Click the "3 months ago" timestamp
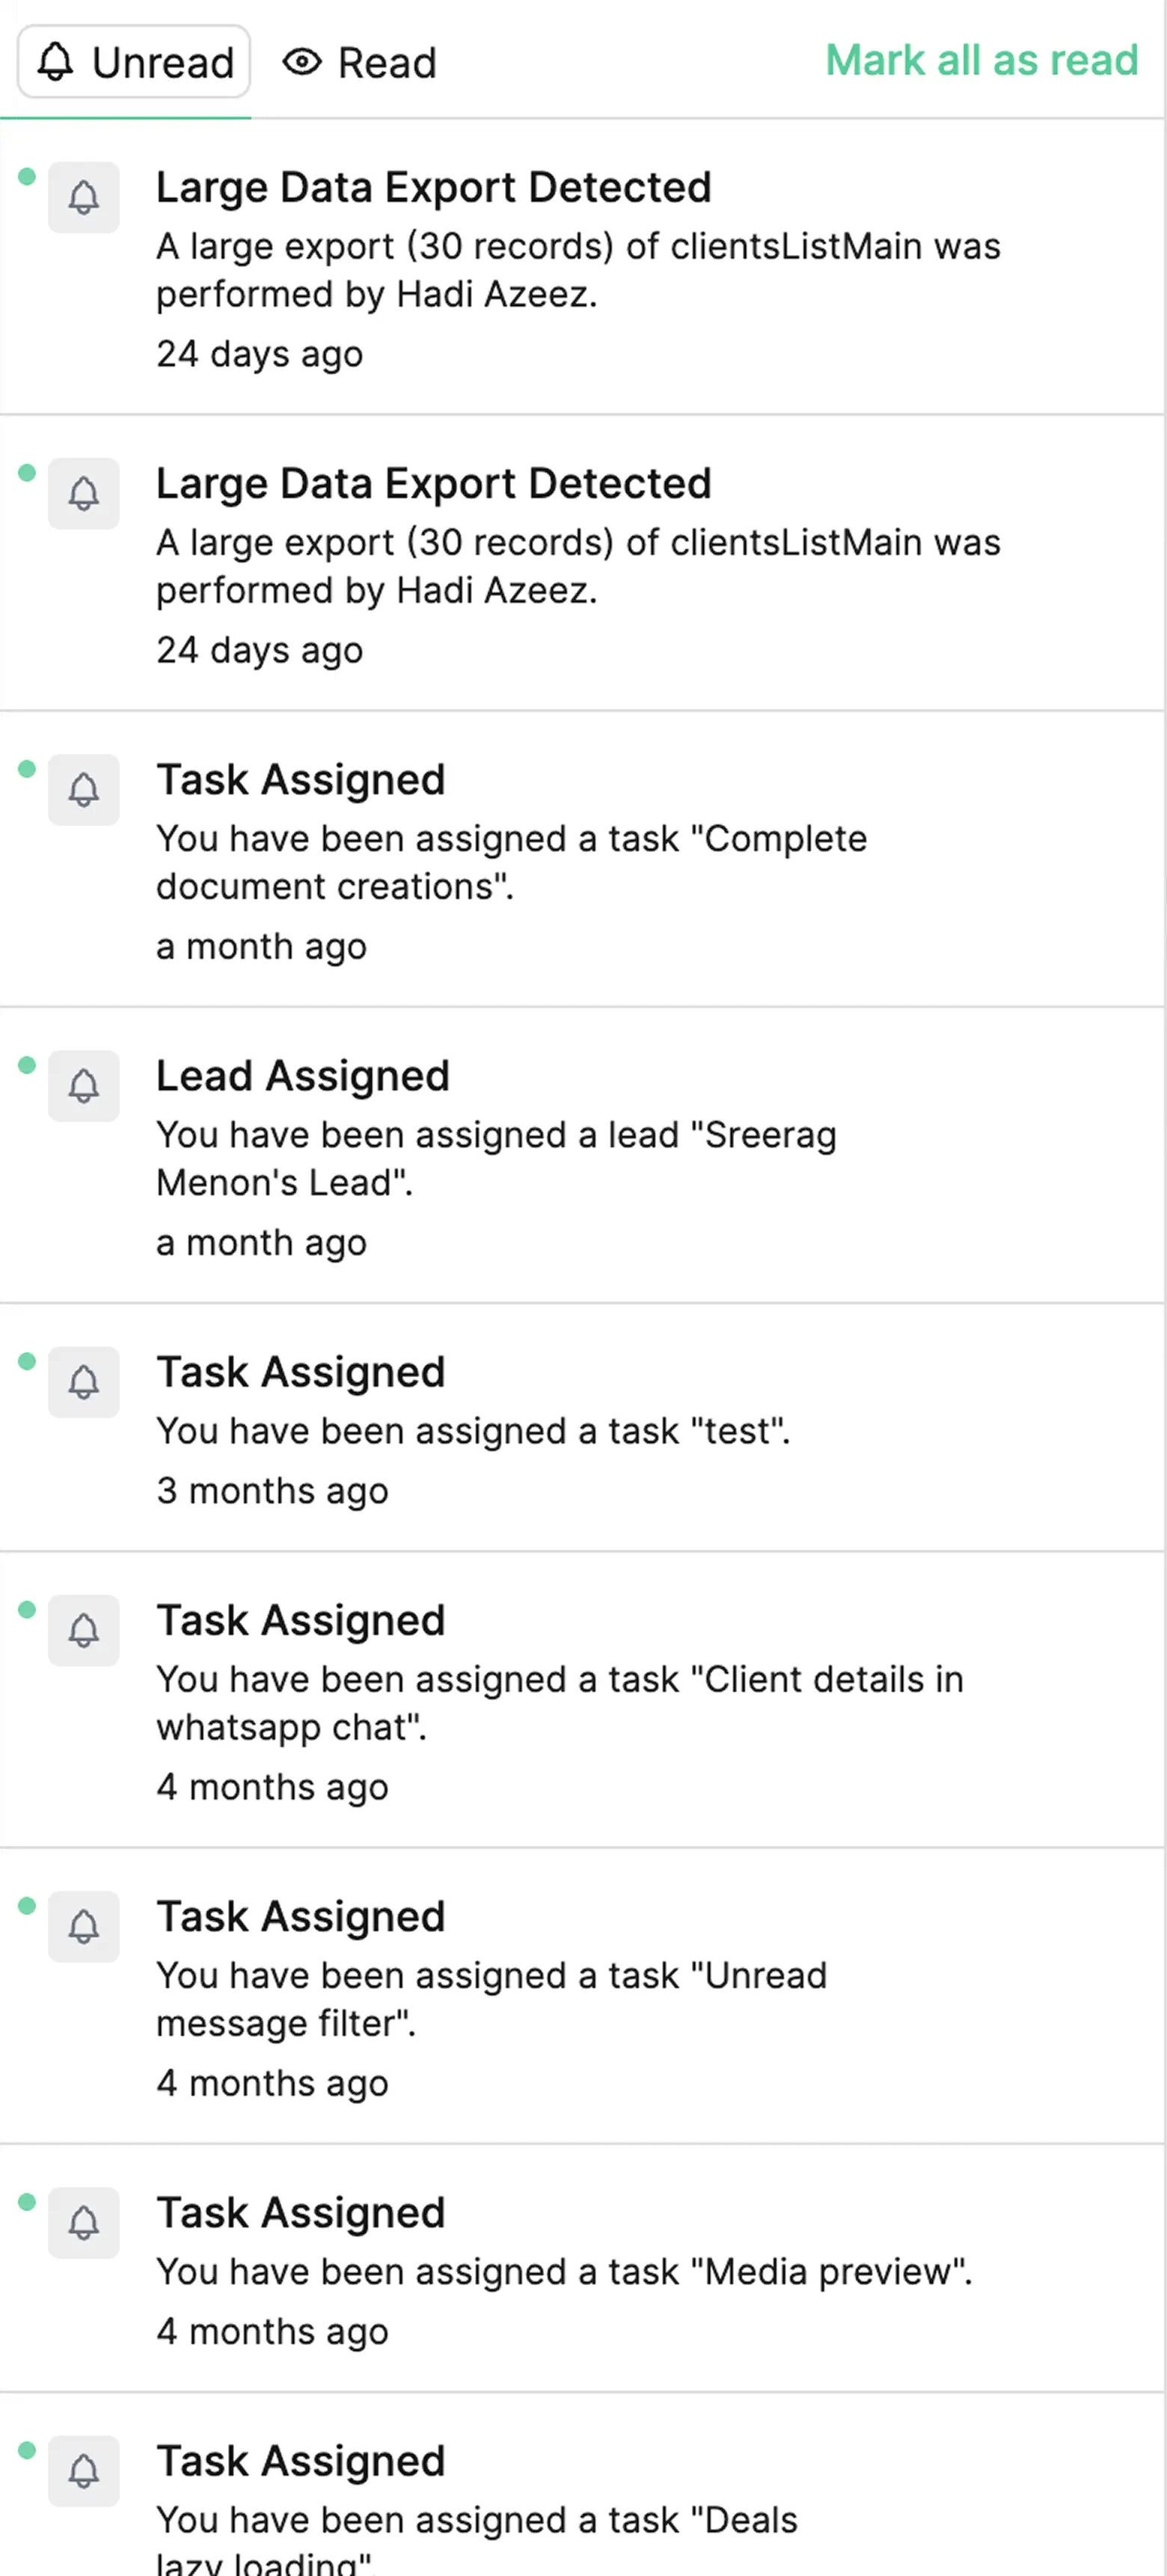The image size is (1167, 2576). click(272, 1490)
